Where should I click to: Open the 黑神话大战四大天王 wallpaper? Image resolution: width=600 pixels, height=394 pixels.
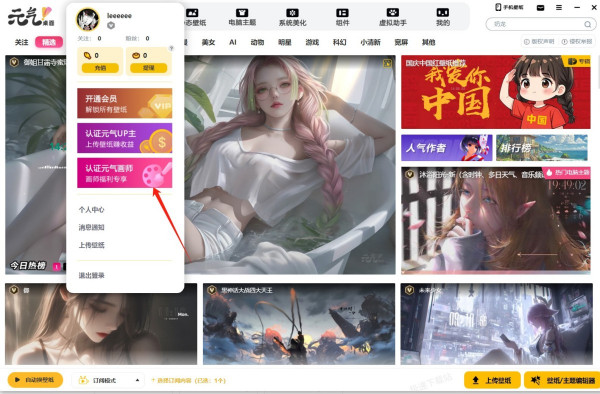tap(299, 324)
